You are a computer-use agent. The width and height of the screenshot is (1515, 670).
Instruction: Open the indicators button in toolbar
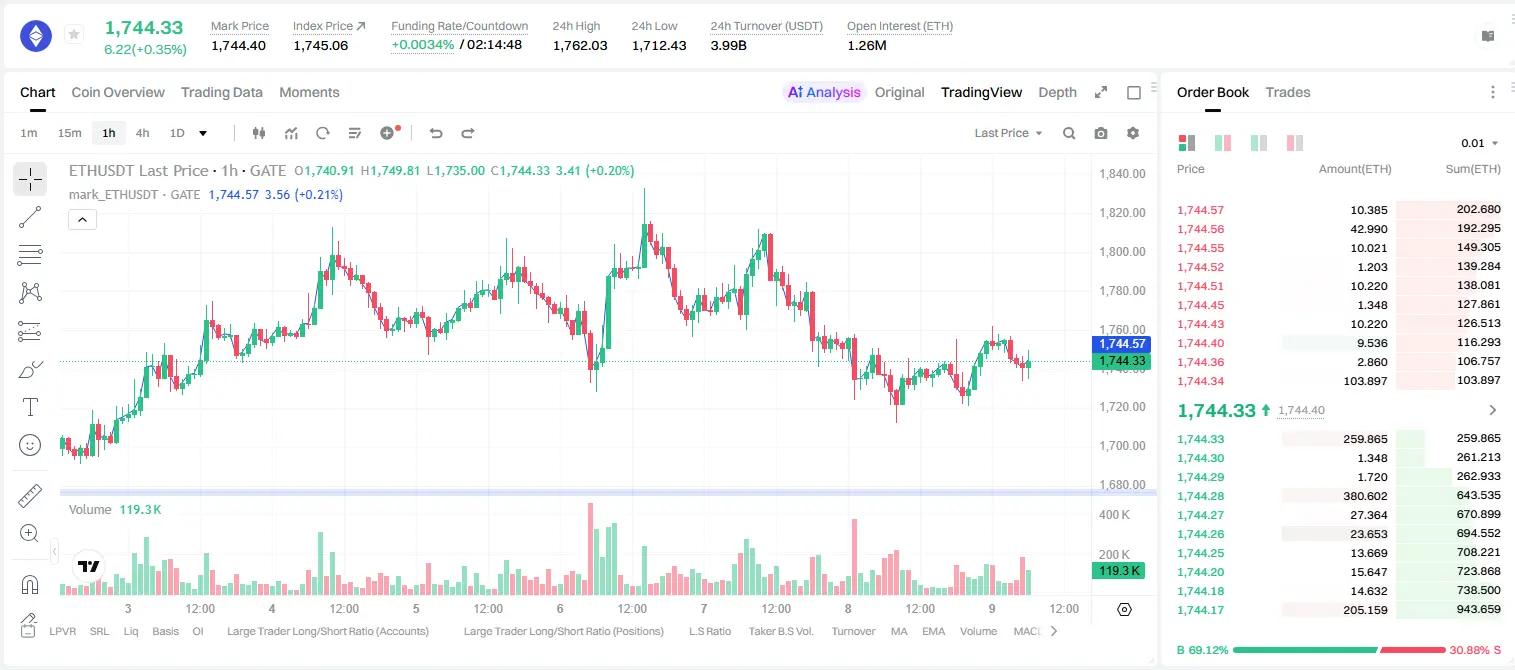[291, 133]
